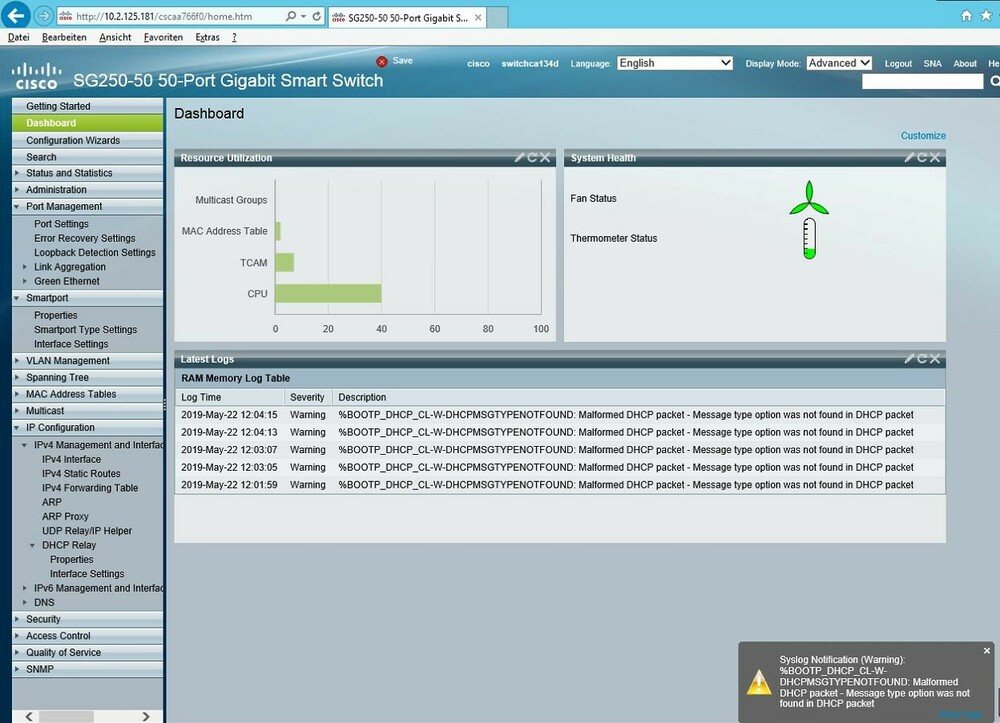Click the warning triangle in Syslog notification
Screen dimensions: 1000x723
pyautogui.click(x=759, y=682)
